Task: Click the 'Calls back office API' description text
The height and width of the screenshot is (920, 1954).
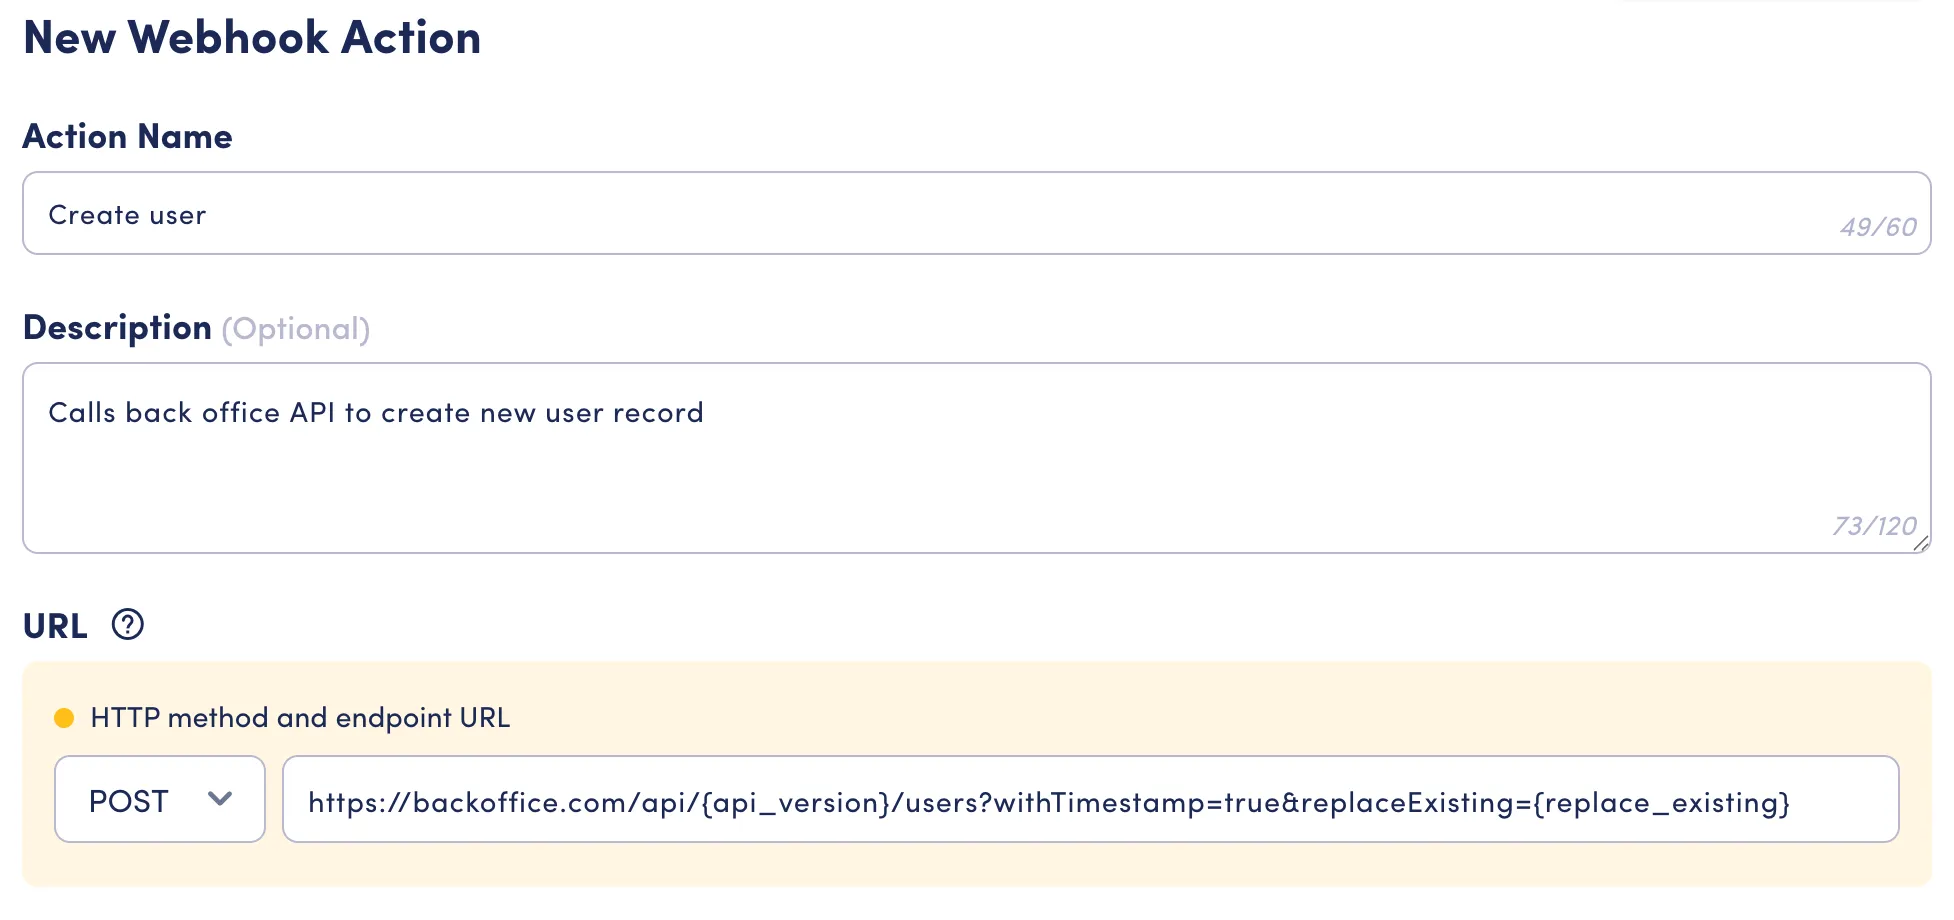Action: (x=192, y=413)
